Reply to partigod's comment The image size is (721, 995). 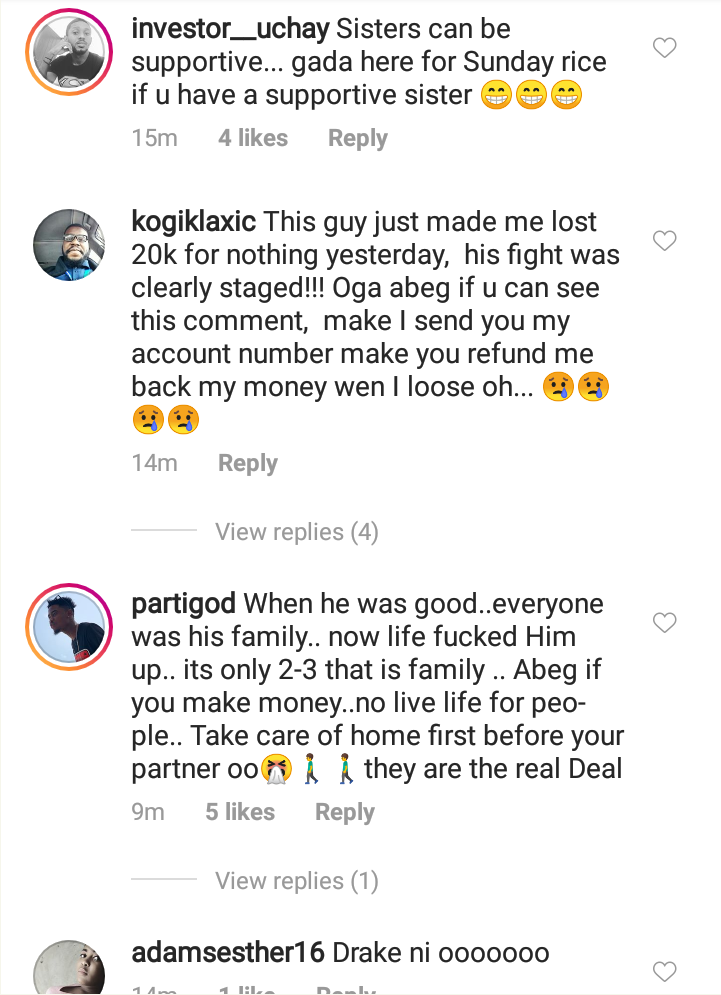[x=344, y=812]
